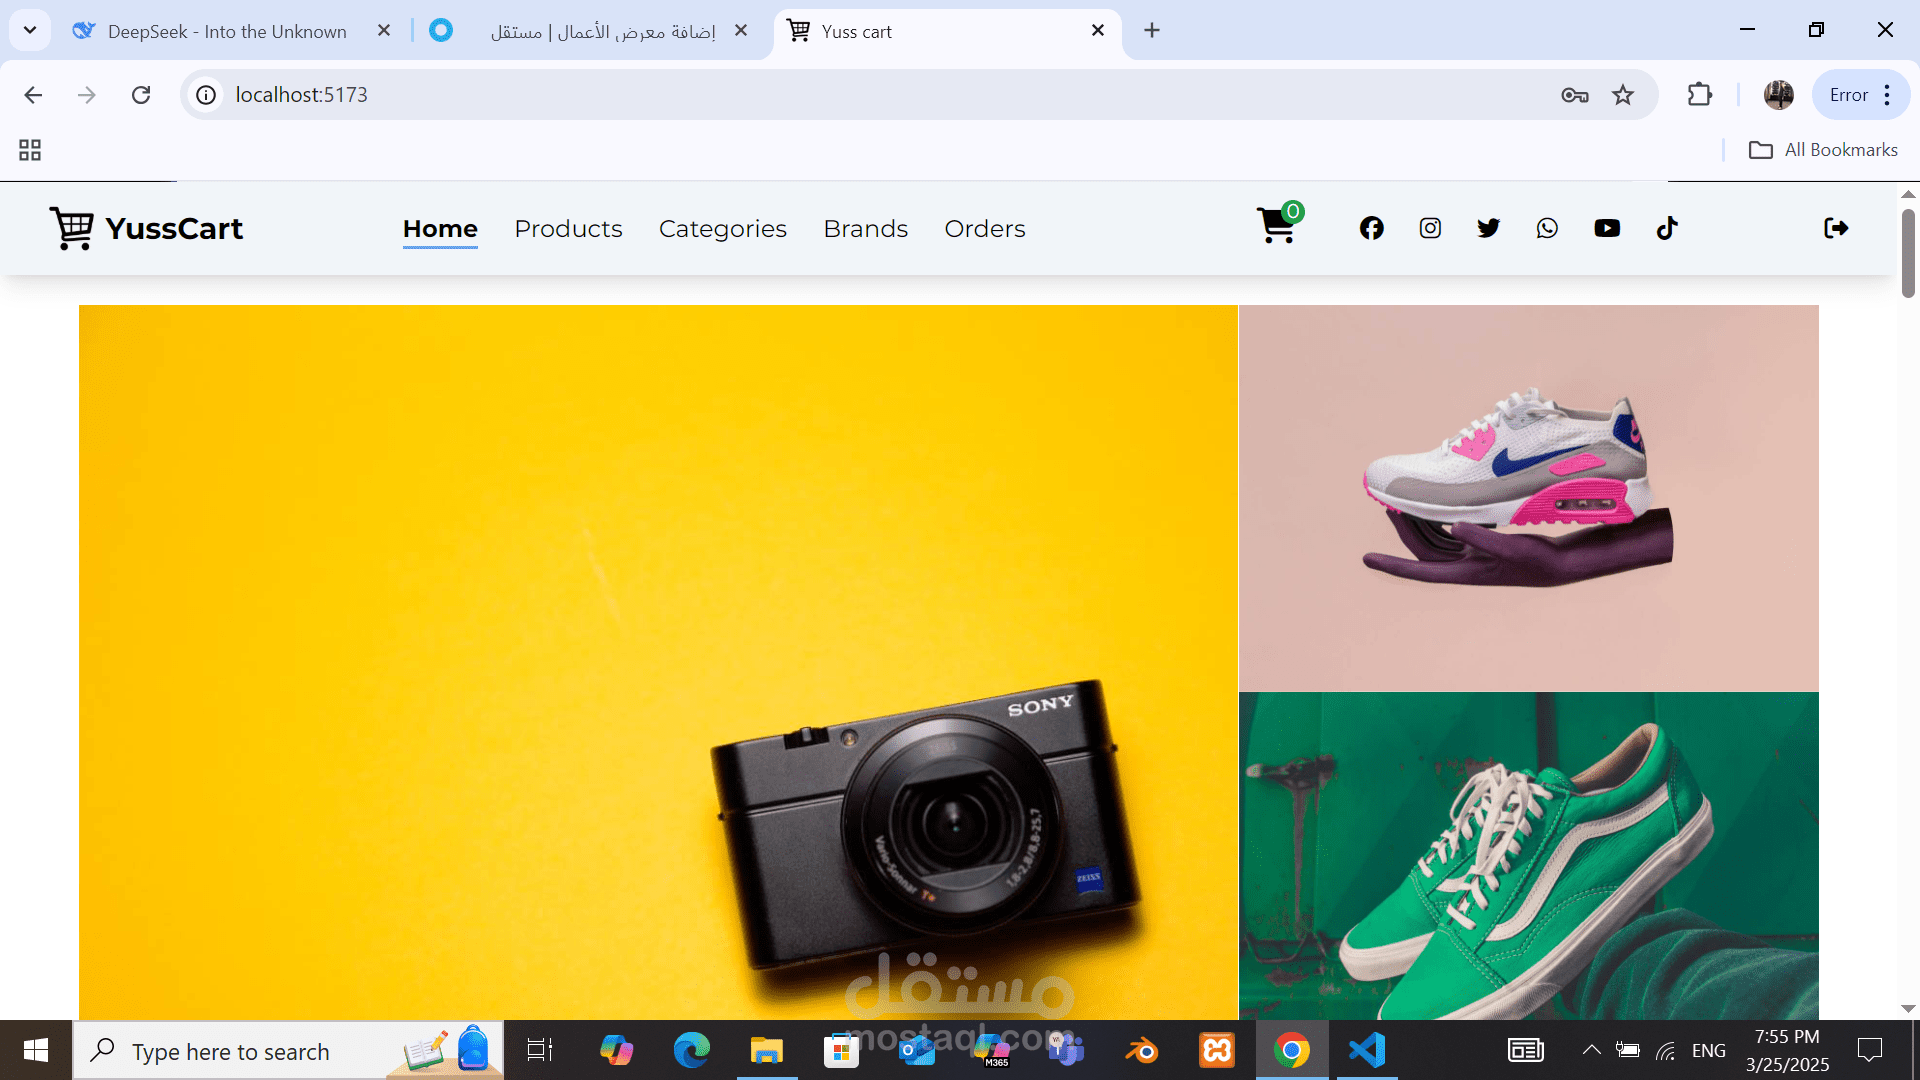1920x1080 pixels.
Task: Open the notification center
Action: pyautogui.click(x=1870, y=1050)
